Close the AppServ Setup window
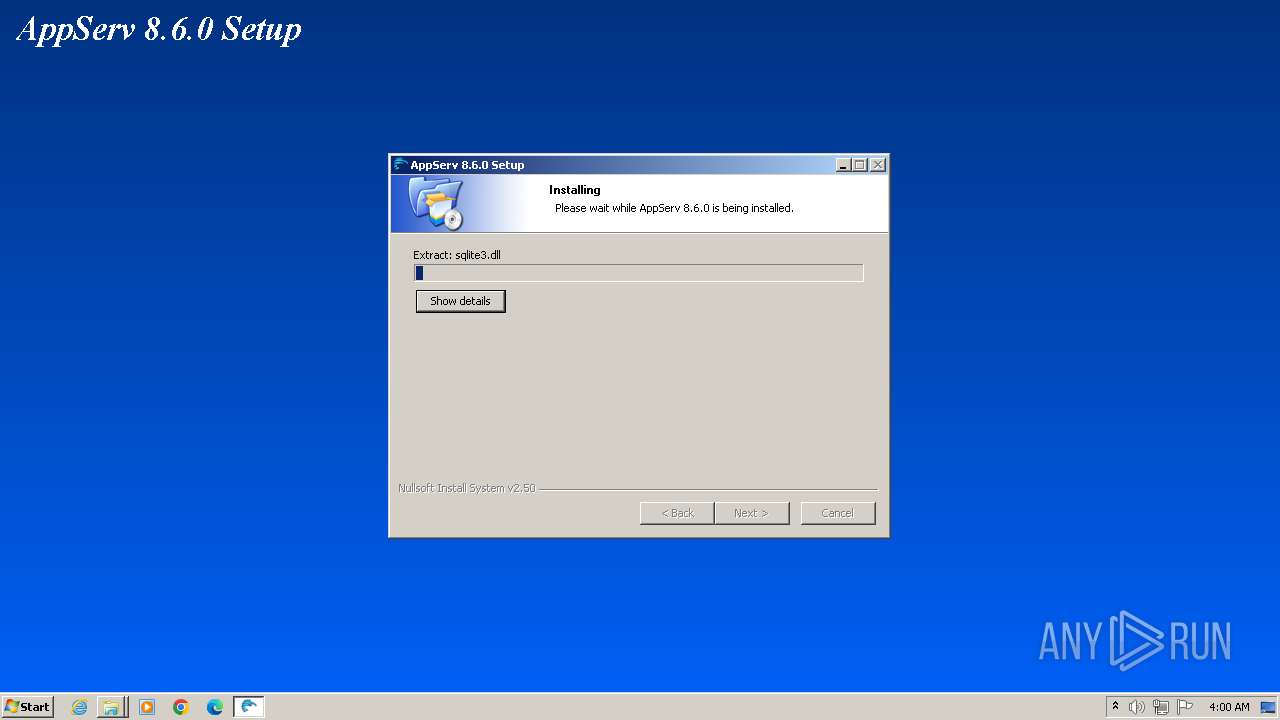This screenshot has height=720, width=1280. coord(877,165)
